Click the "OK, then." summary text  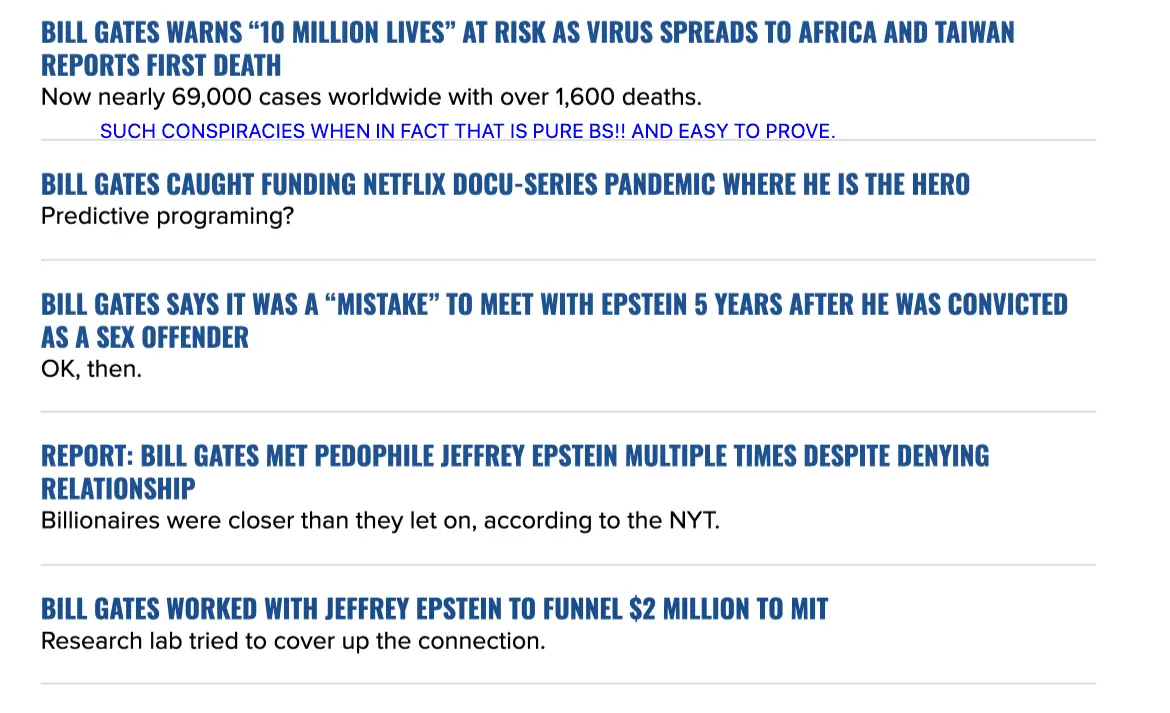[x=91, y=369]
